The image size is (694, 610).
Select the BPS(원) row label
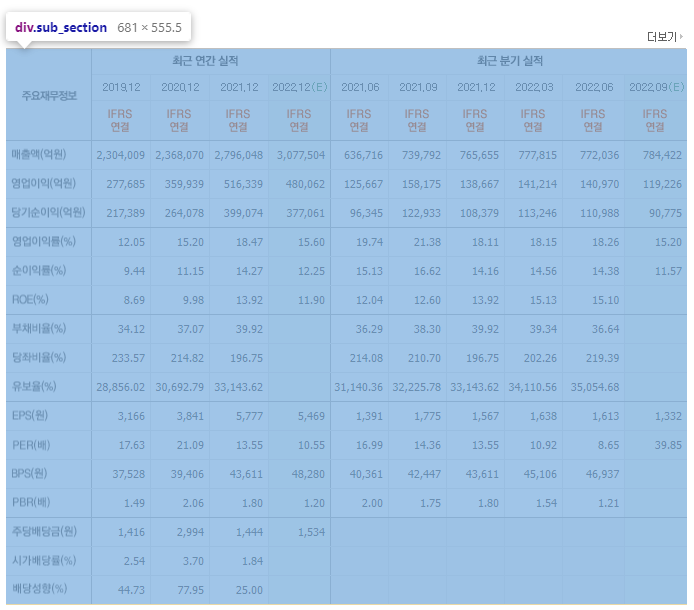[x=29, y=473]
